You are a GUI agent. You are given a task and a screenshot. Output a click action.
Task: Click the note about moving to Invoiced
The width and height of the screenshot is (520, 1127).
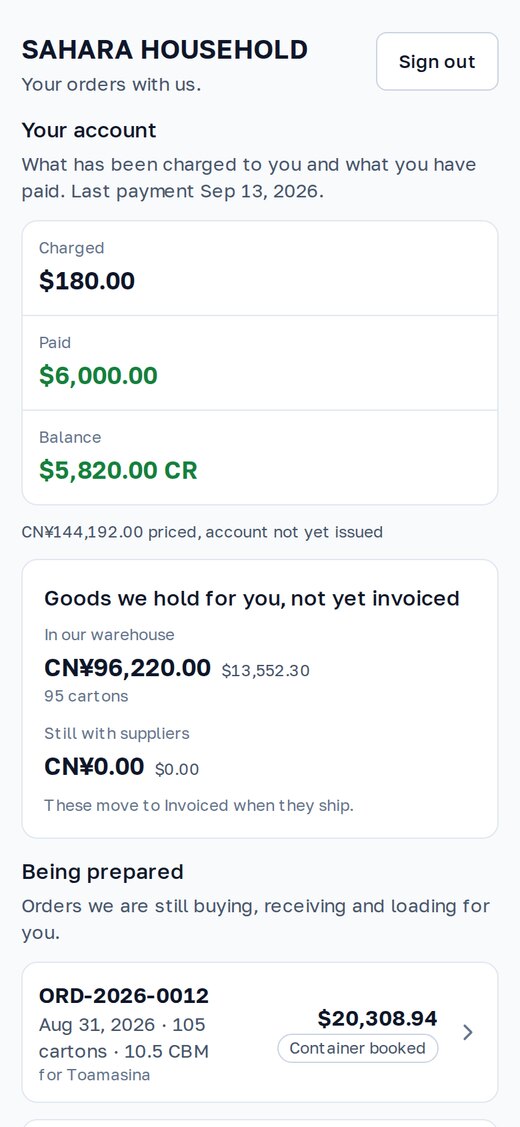[x=199, y=805]
